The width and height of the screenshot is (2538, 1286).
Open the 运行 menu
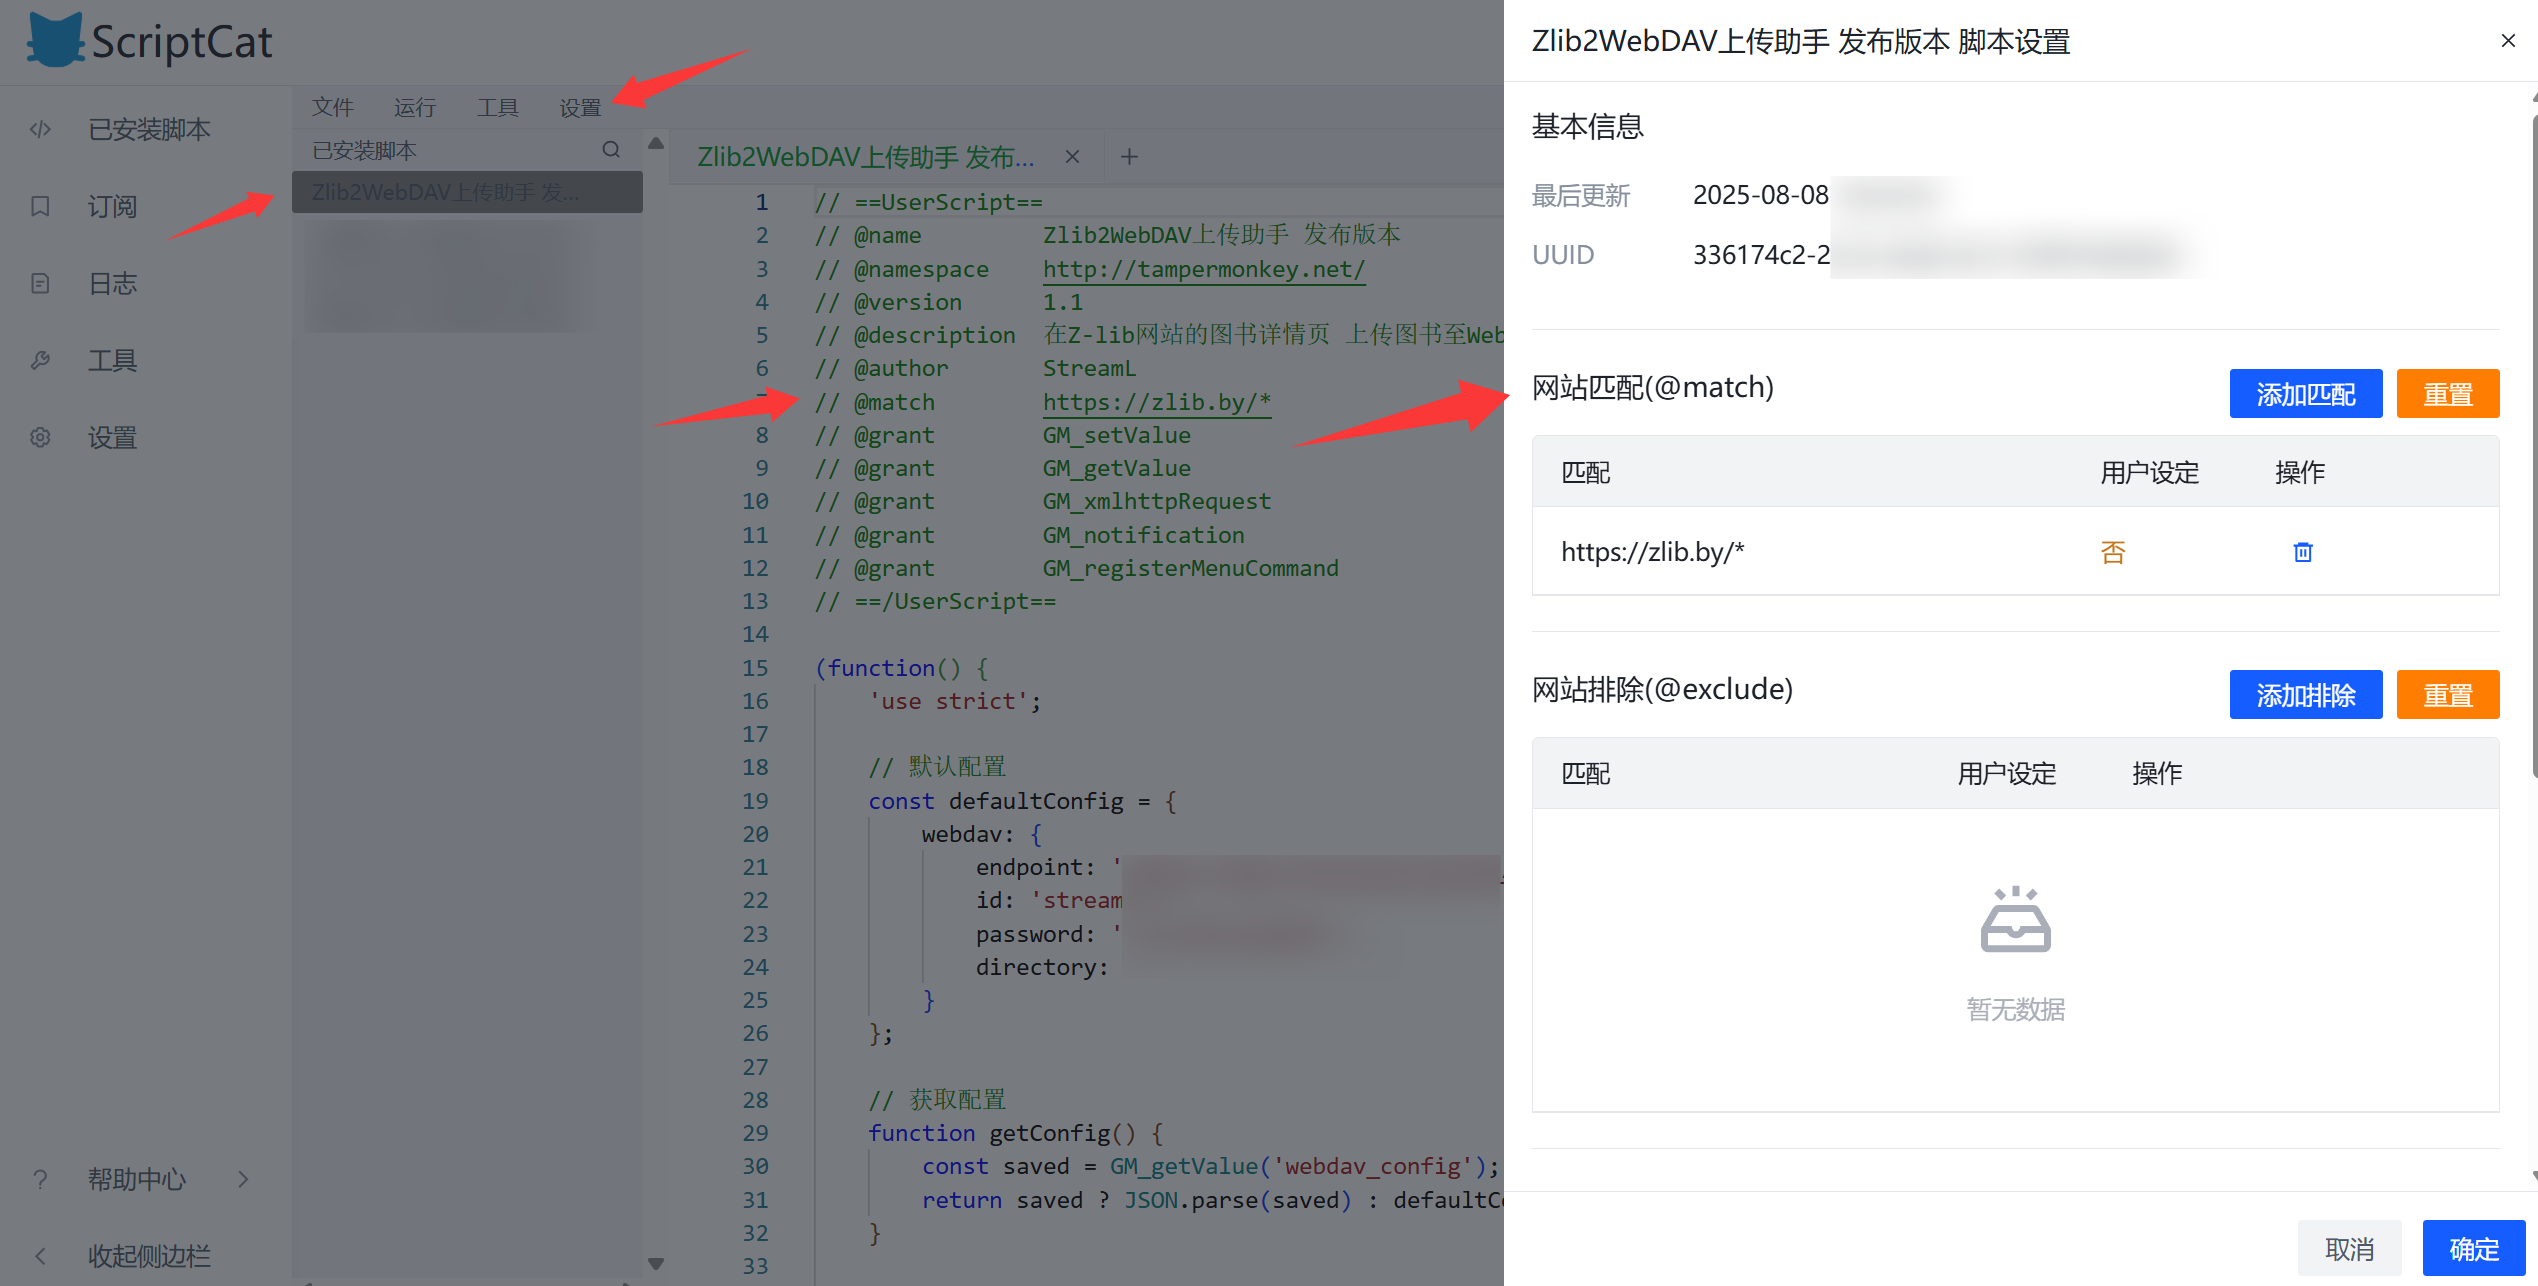pyautogui.click(x=415, y=107)
